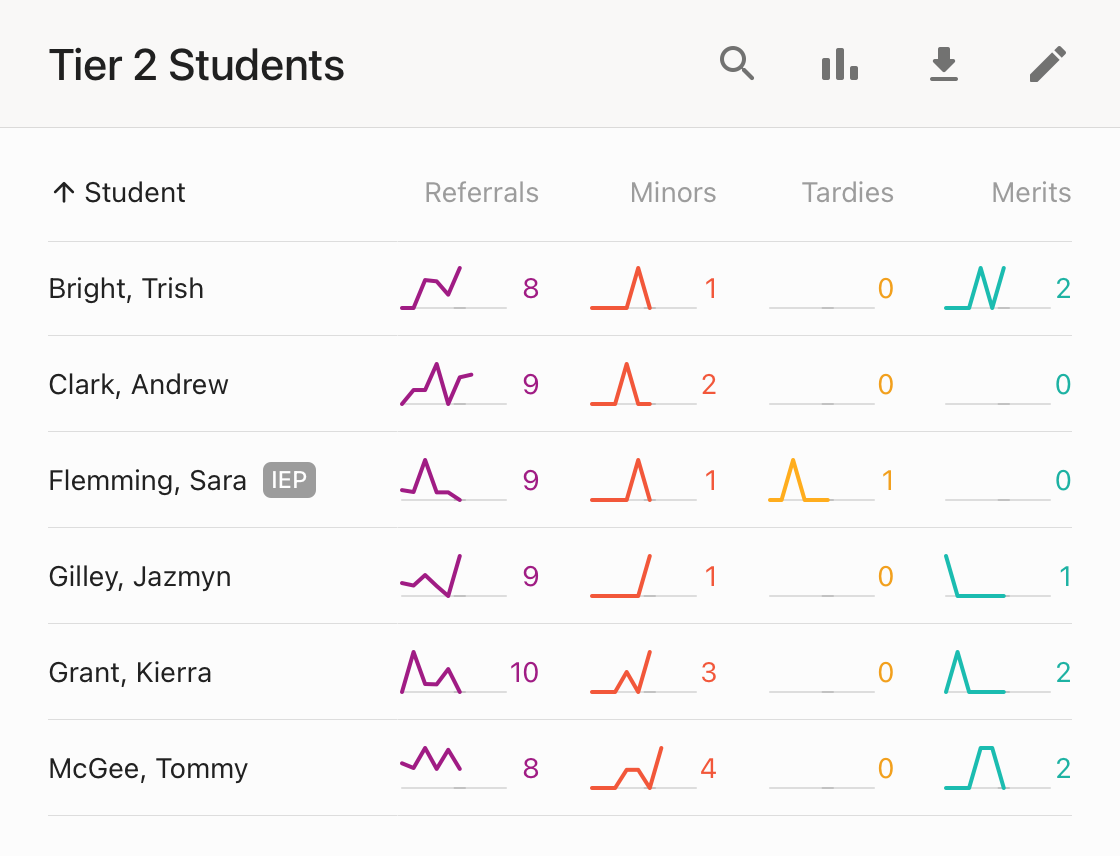Click the download icon
Viewport: 1120px width, 856px height.
pos(943,65)
